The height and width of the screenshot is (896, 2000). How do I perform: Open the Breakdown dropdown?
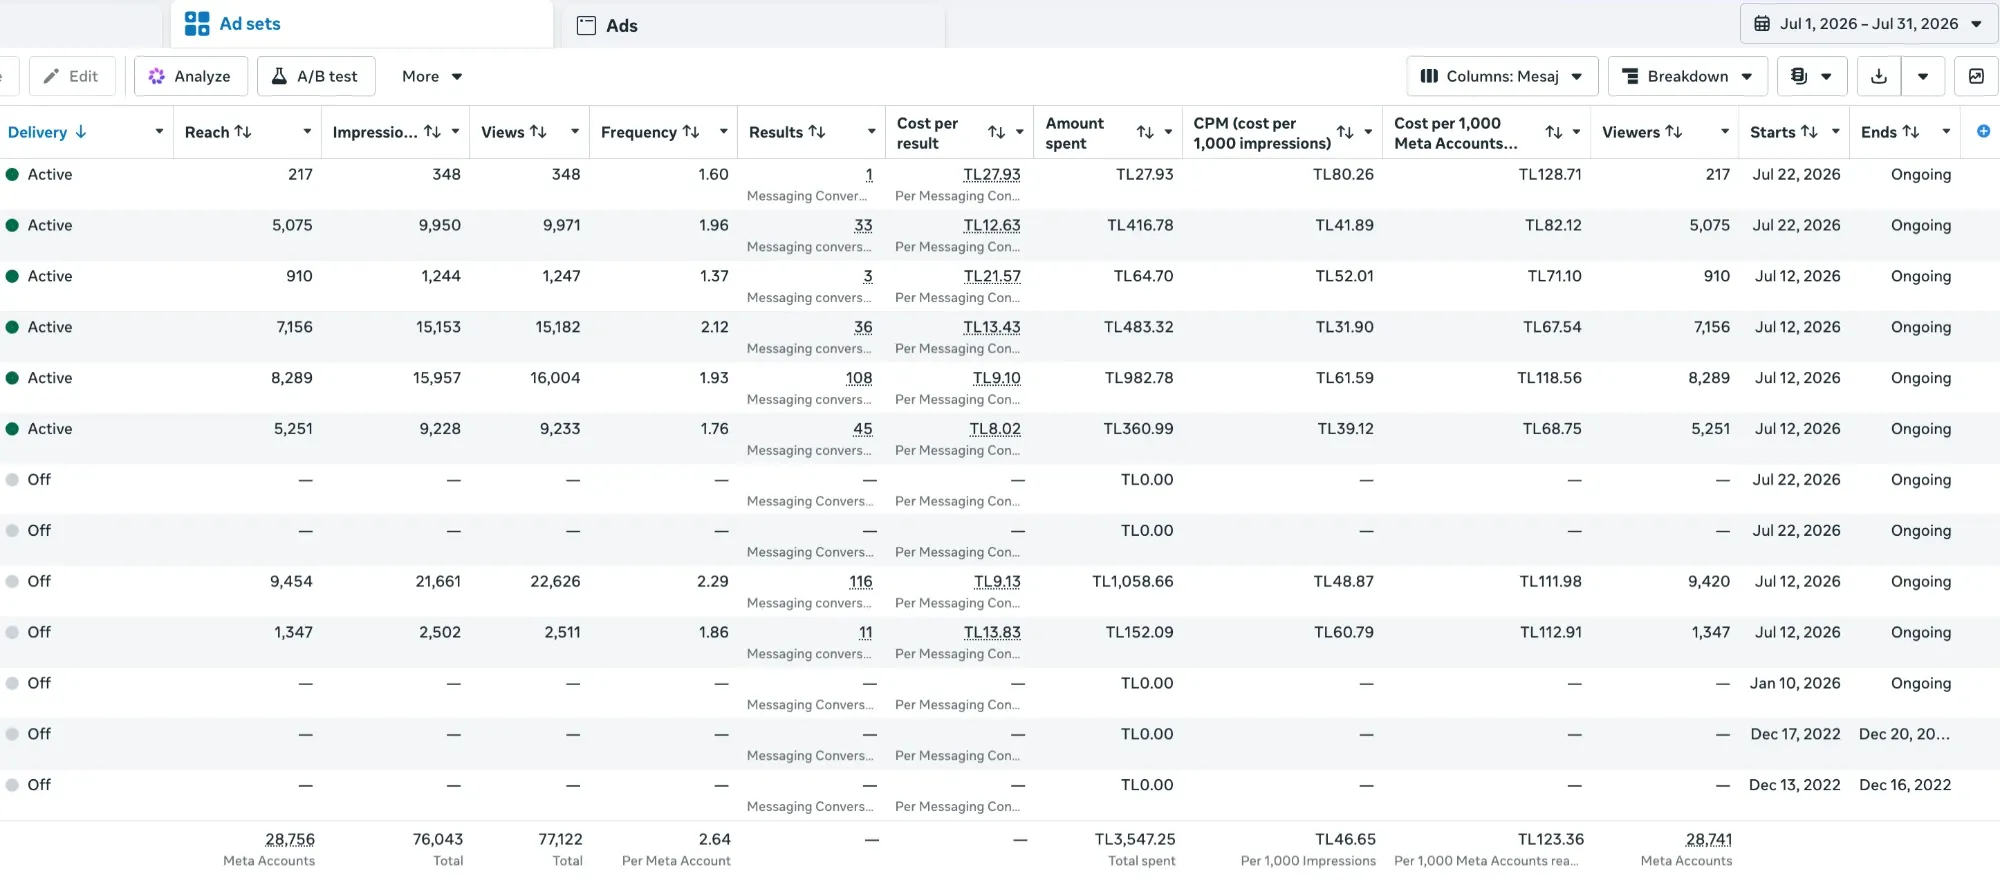[1687, 76]
